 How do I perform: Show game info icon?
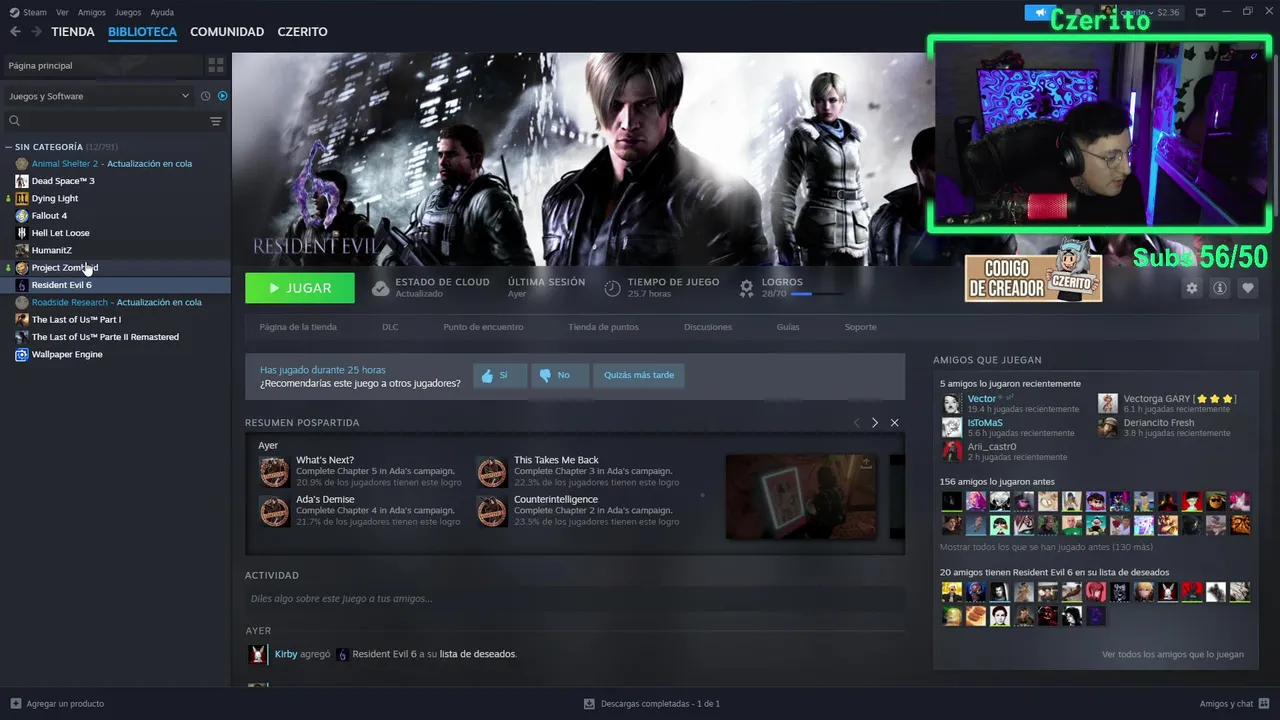click(x=1219, y=288)
